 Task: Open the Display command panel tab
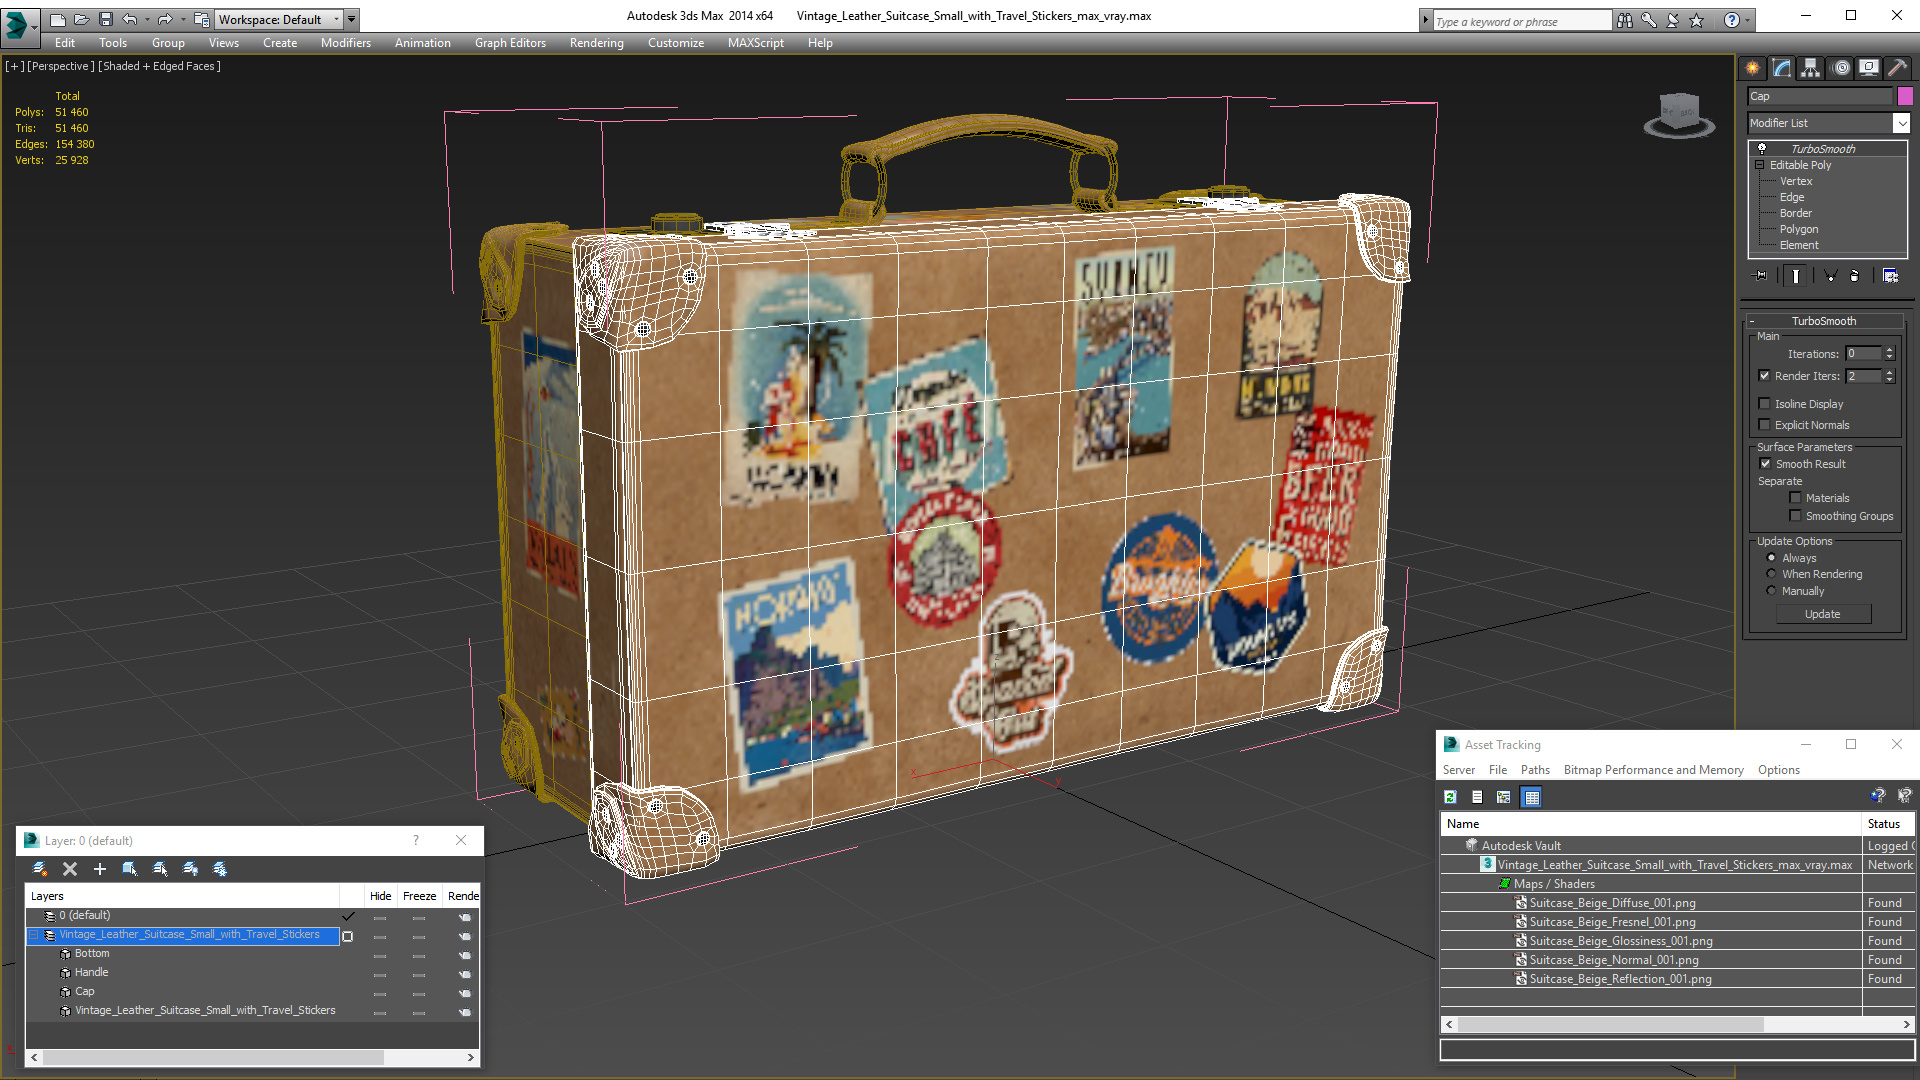click(x=1869, y=68)
